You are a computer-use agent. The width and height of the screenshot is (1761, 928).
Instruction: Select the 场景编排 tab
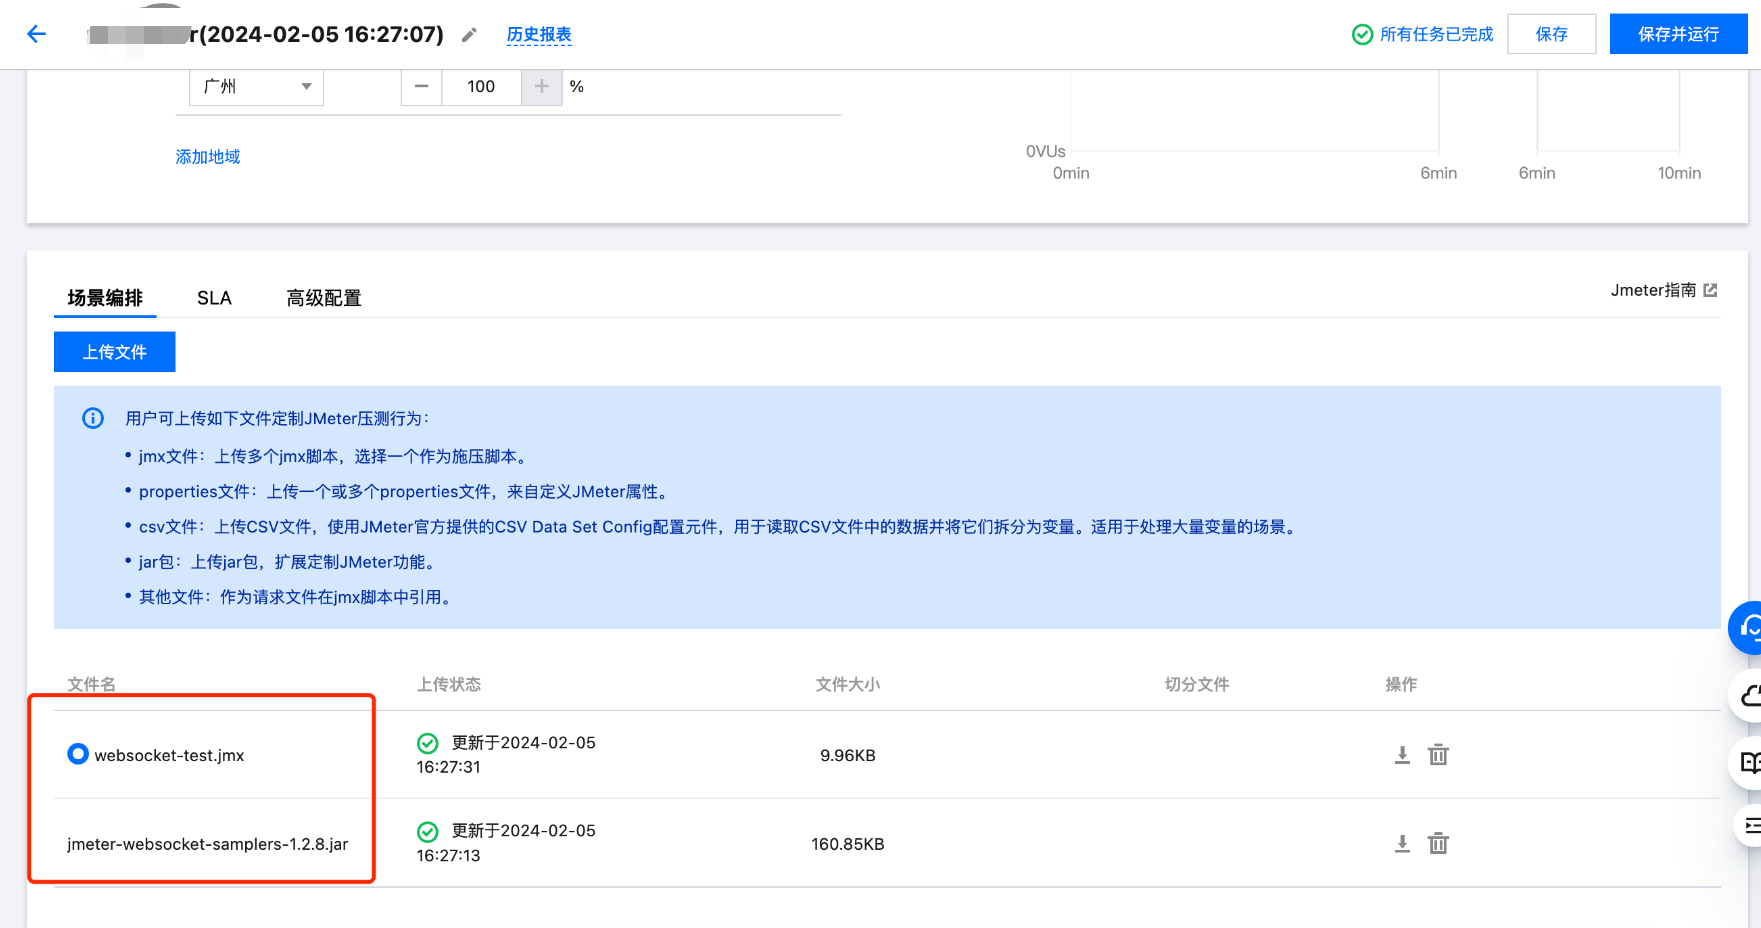[x=105, y=298]
